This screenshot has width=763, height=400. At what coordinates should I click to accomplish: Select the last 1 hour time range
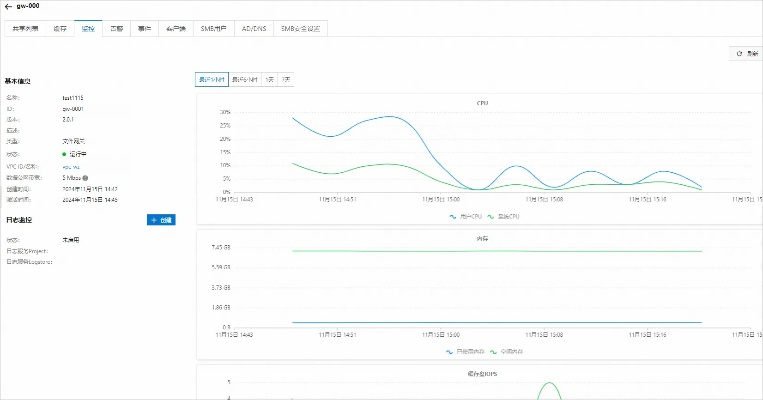211,78
